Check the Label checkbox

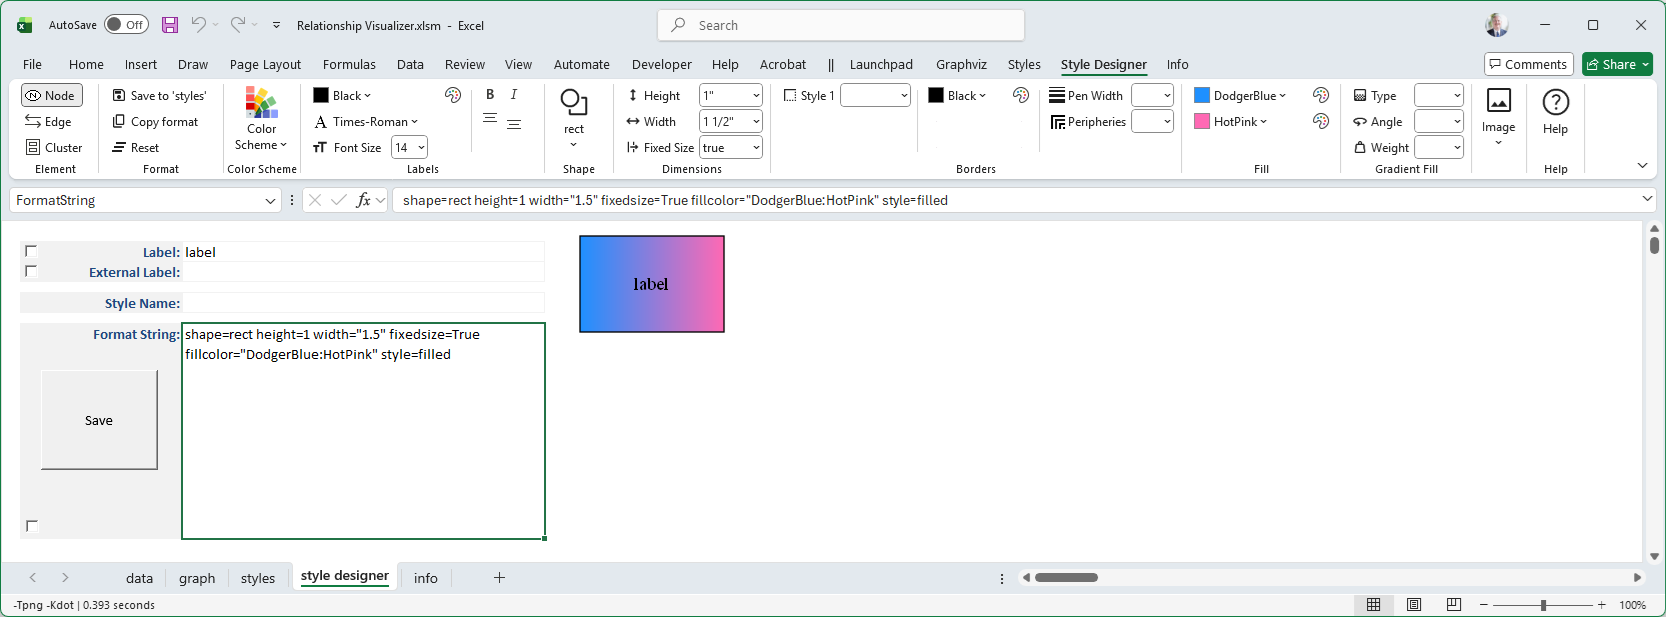tap(31, 251)
